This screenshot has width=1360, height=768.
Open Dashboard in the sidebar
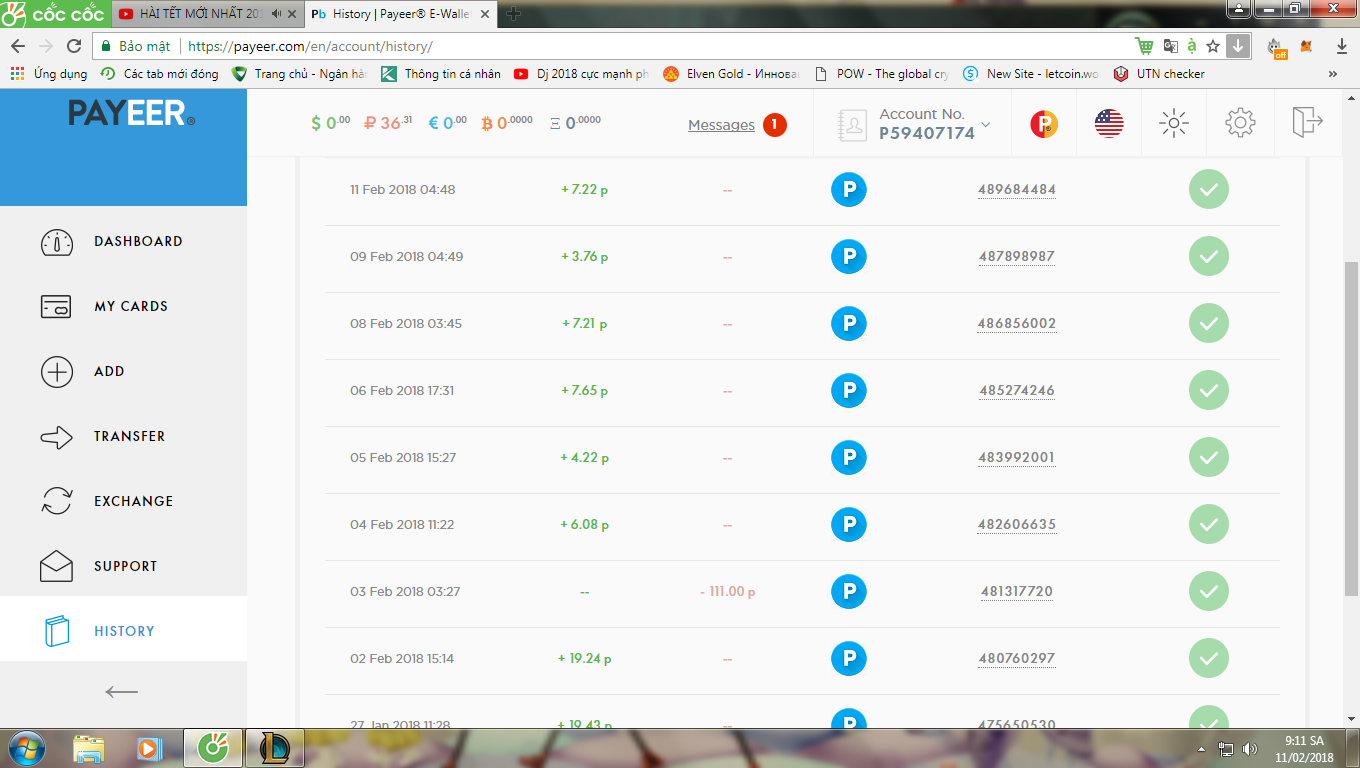(124, 241)
